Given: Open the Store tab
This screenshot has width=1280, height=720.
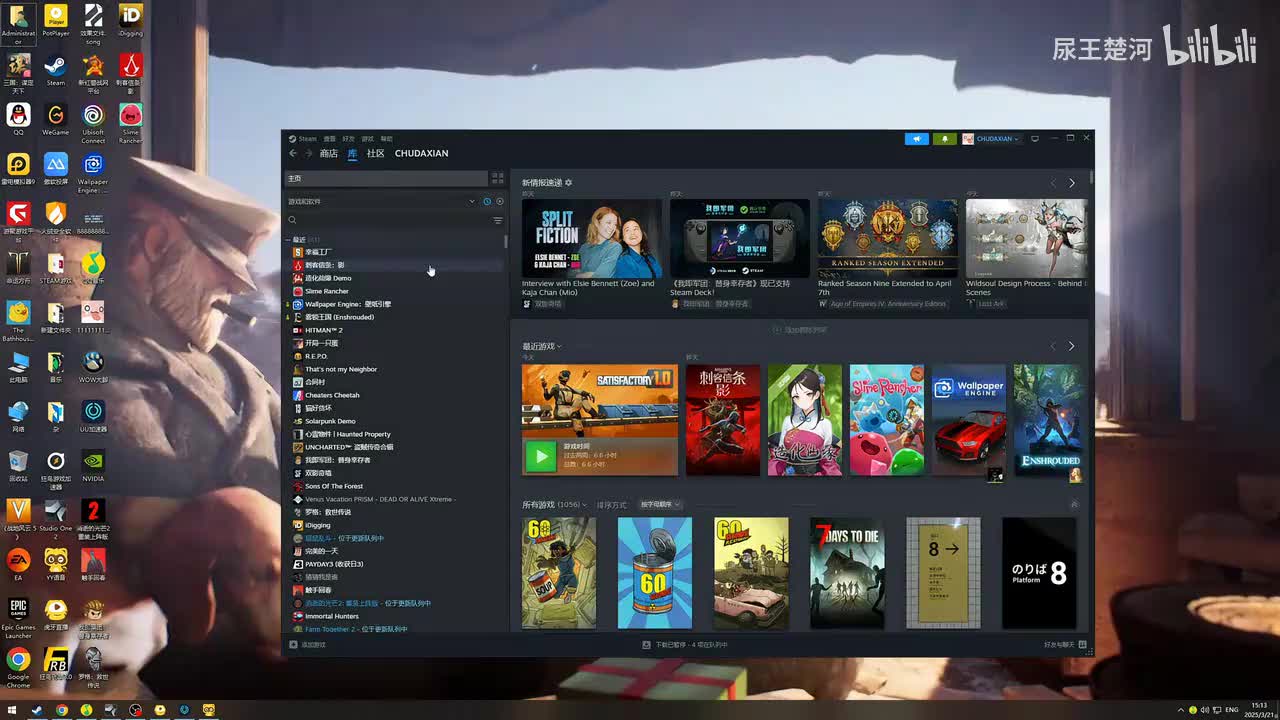Looking at the screenshot, I should 329,153.
